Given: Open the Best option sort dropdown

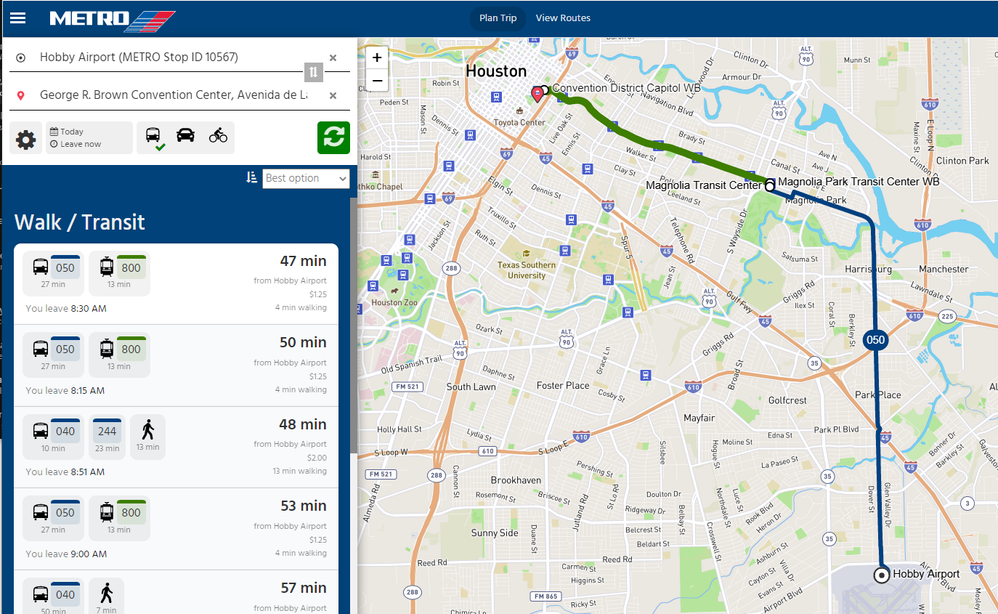Looking at the screenshot, I should 306,178.
